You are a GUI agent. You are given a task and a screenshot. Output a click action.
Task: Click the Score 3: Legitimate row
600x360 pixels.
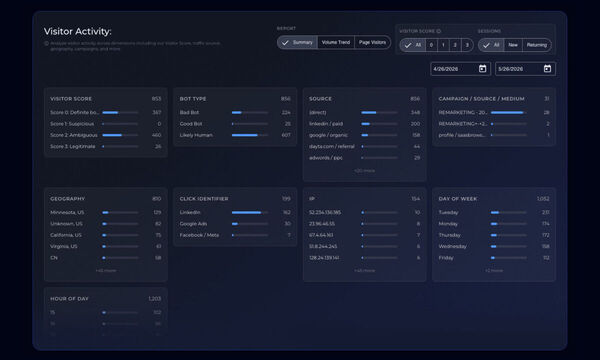tap(106, 147)
